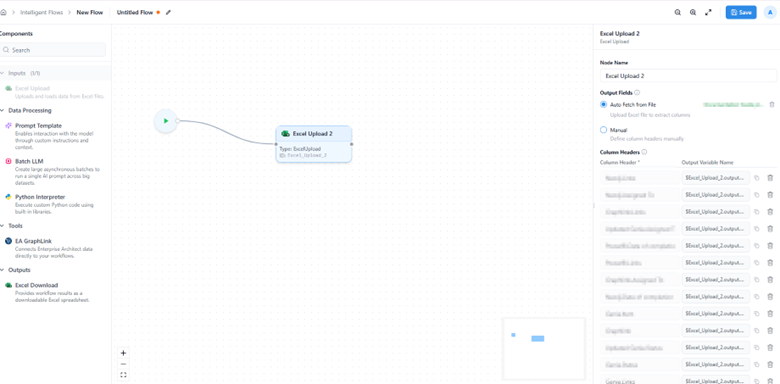Zoom out using top-bar magnifier minus
The height and width of the screenshot is (384, 780).
[x=678, y=12]
